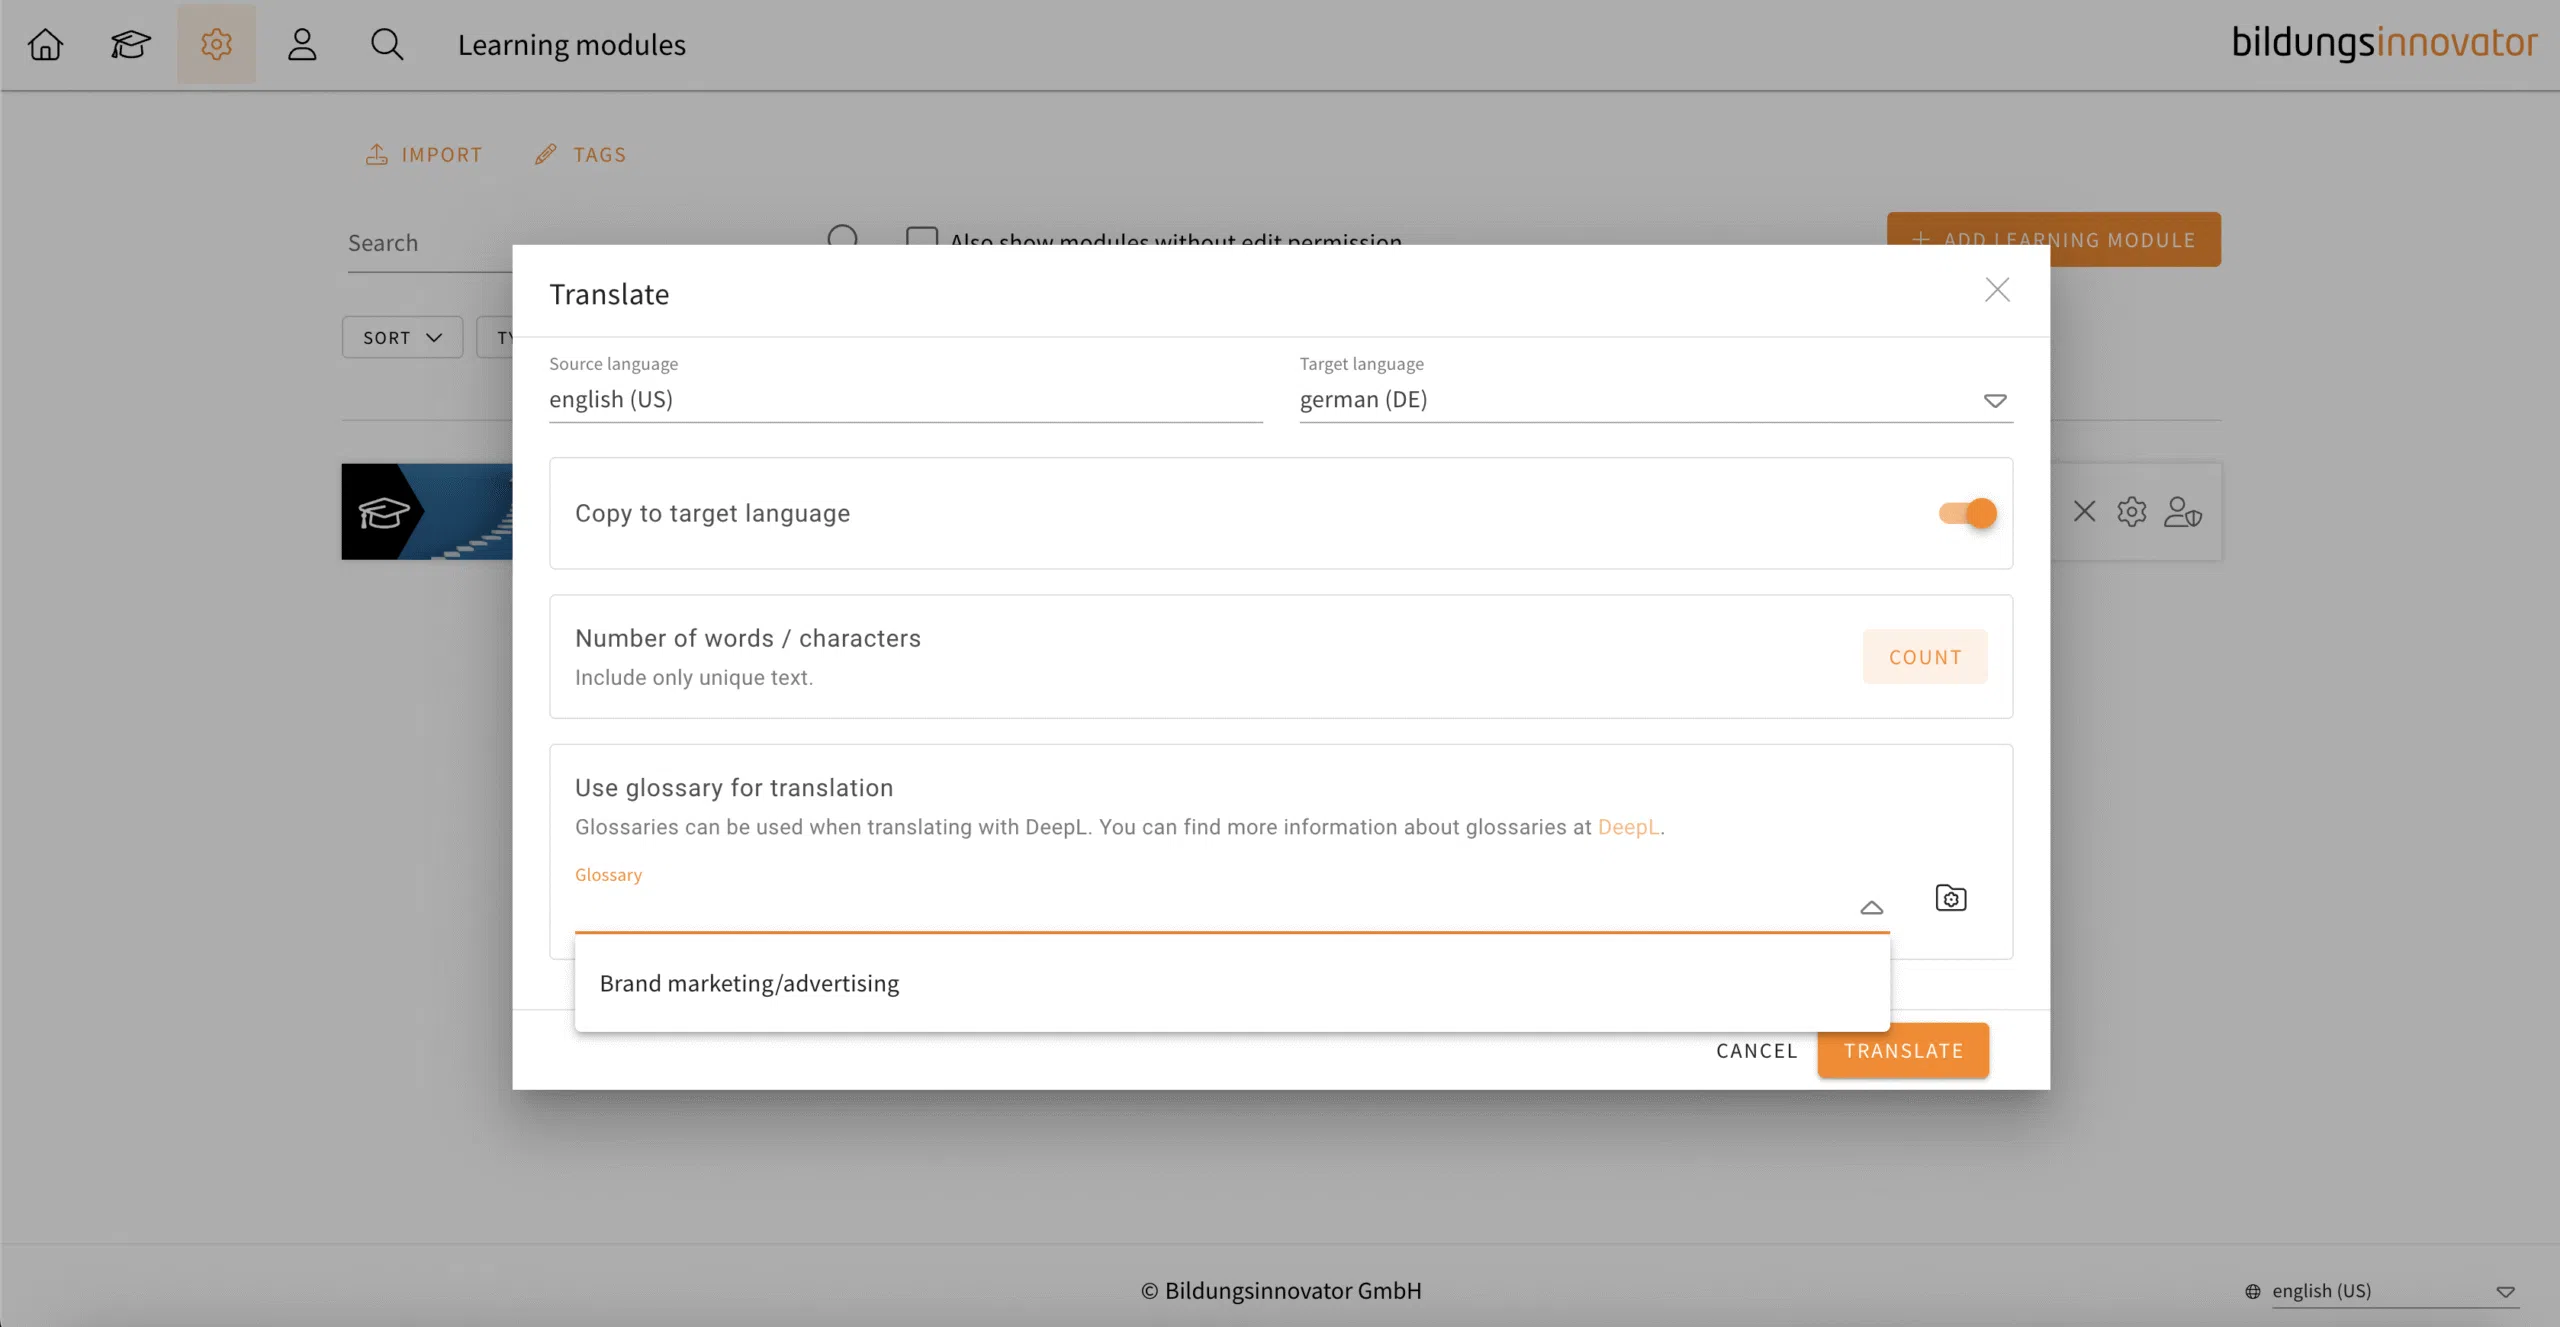This screenshot has width=2560, height=1327.
Task: Go to the Home icon
Action: [45, 44]
